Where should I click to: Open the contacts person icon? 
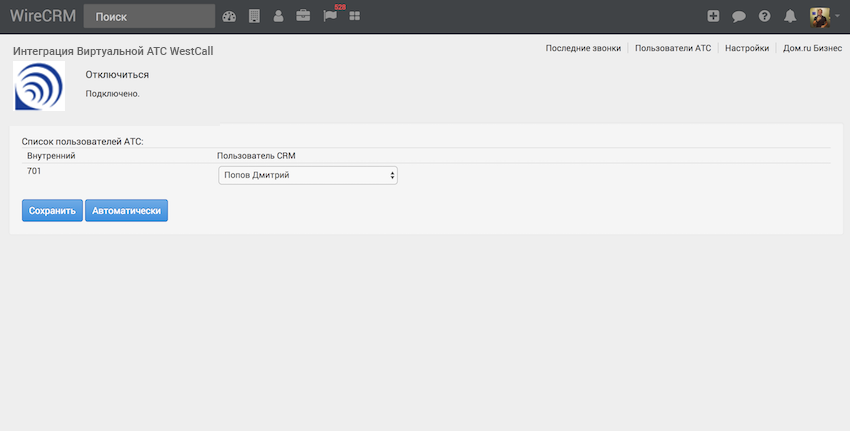click(x=279, y=16)
